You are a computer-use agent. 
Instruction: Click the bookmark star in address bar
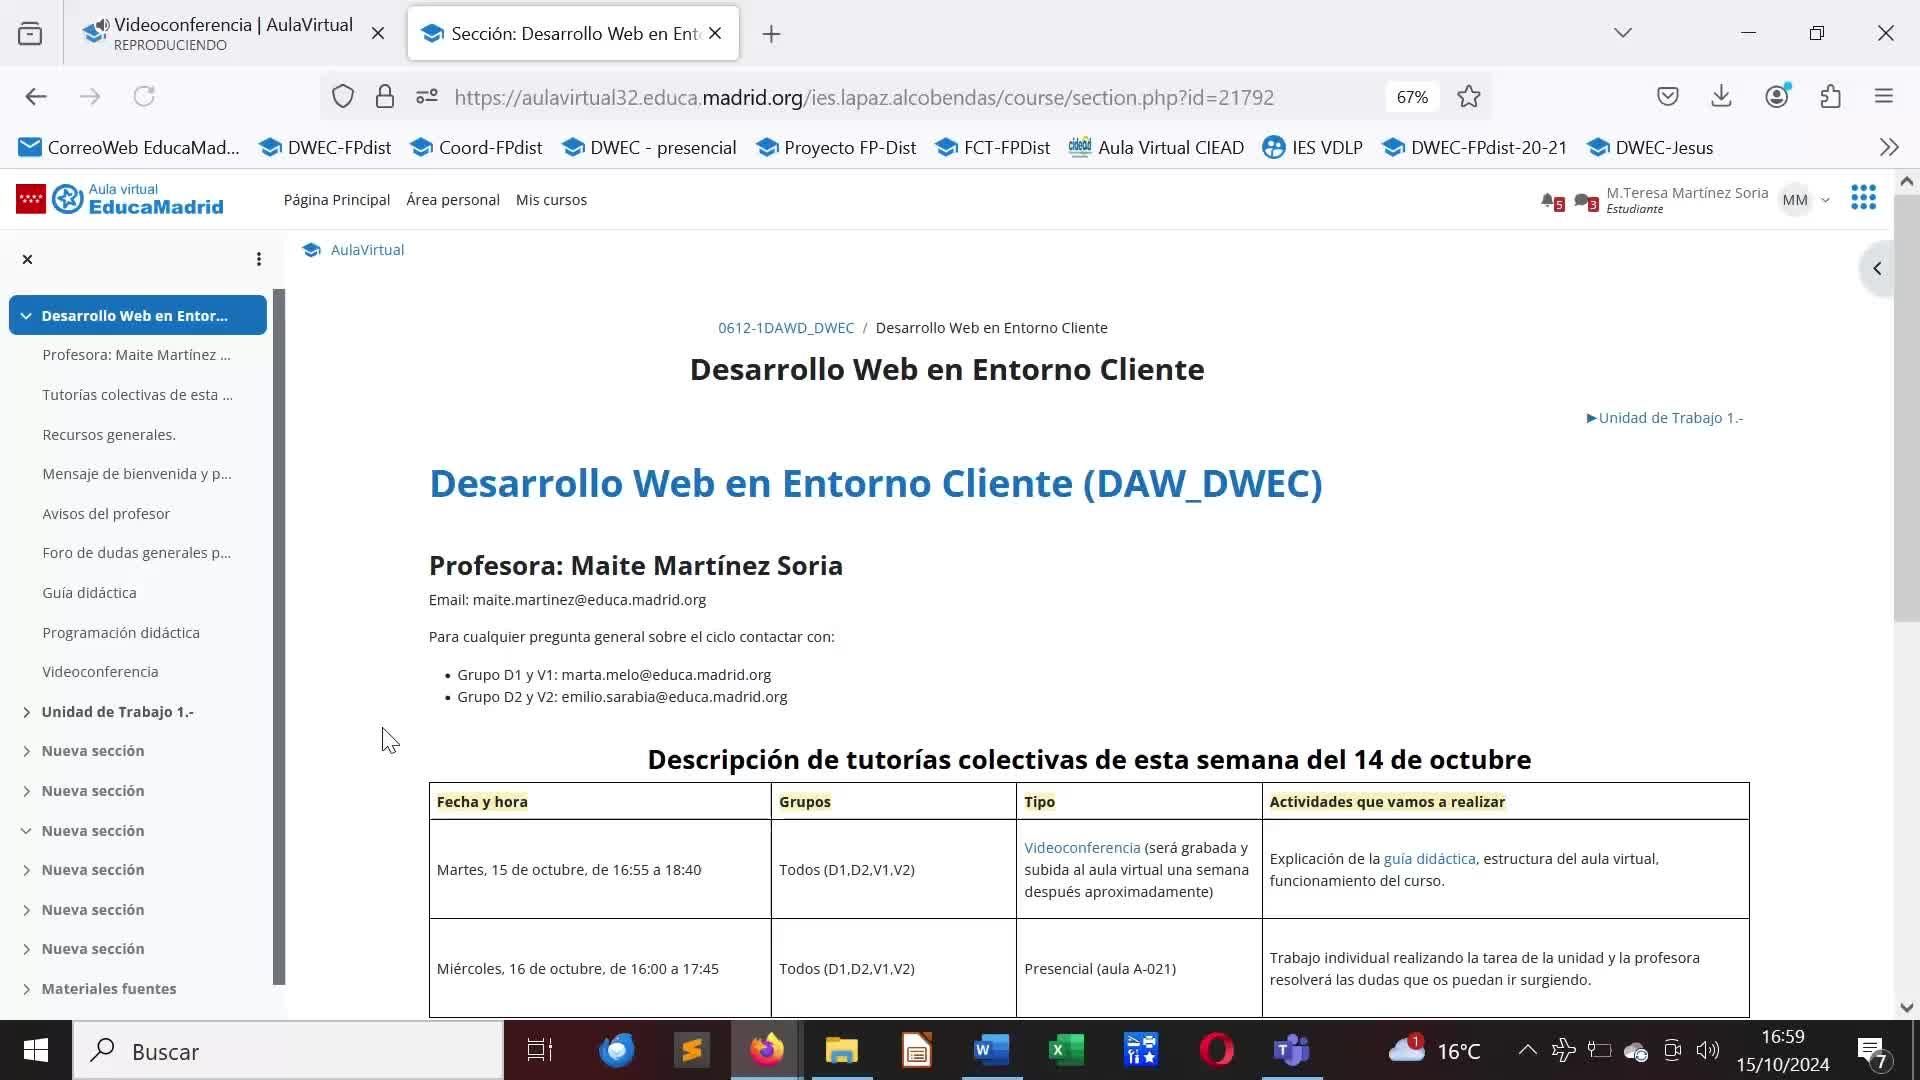(x=1468, y=97)
